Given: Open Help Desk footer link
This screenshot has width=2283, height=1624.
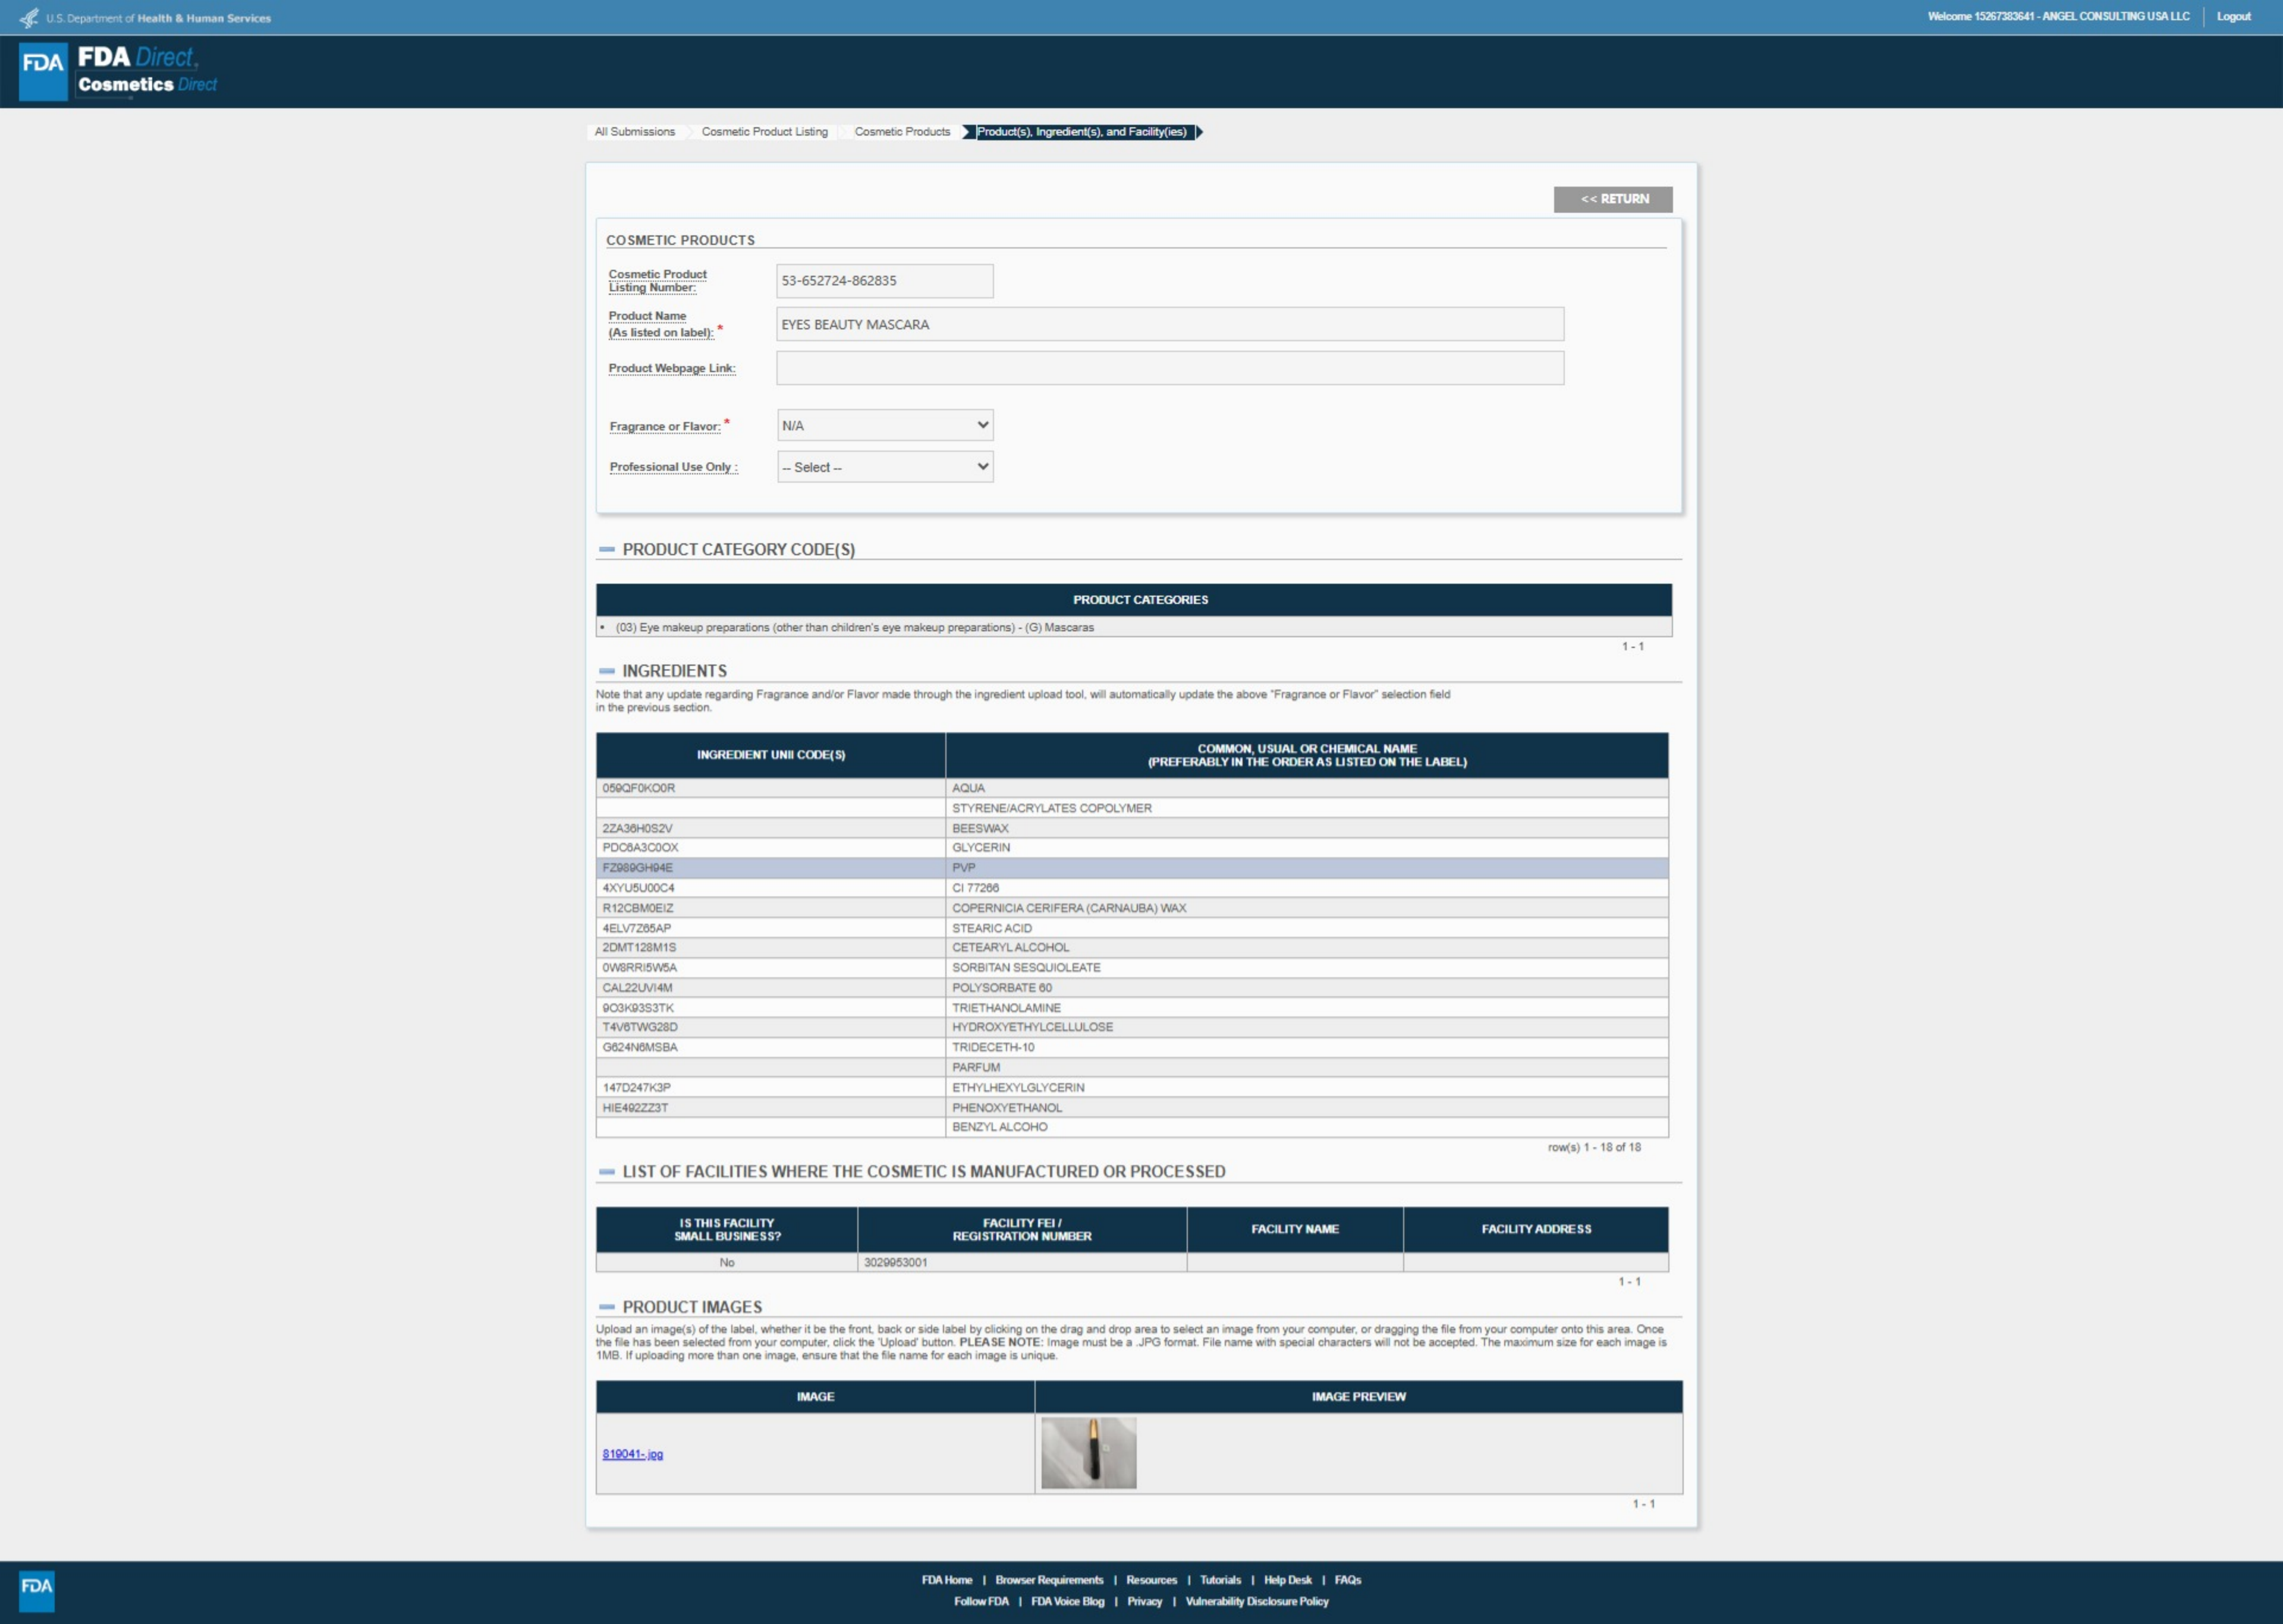Looking at the screenshot, I should click(1287, 1580).
